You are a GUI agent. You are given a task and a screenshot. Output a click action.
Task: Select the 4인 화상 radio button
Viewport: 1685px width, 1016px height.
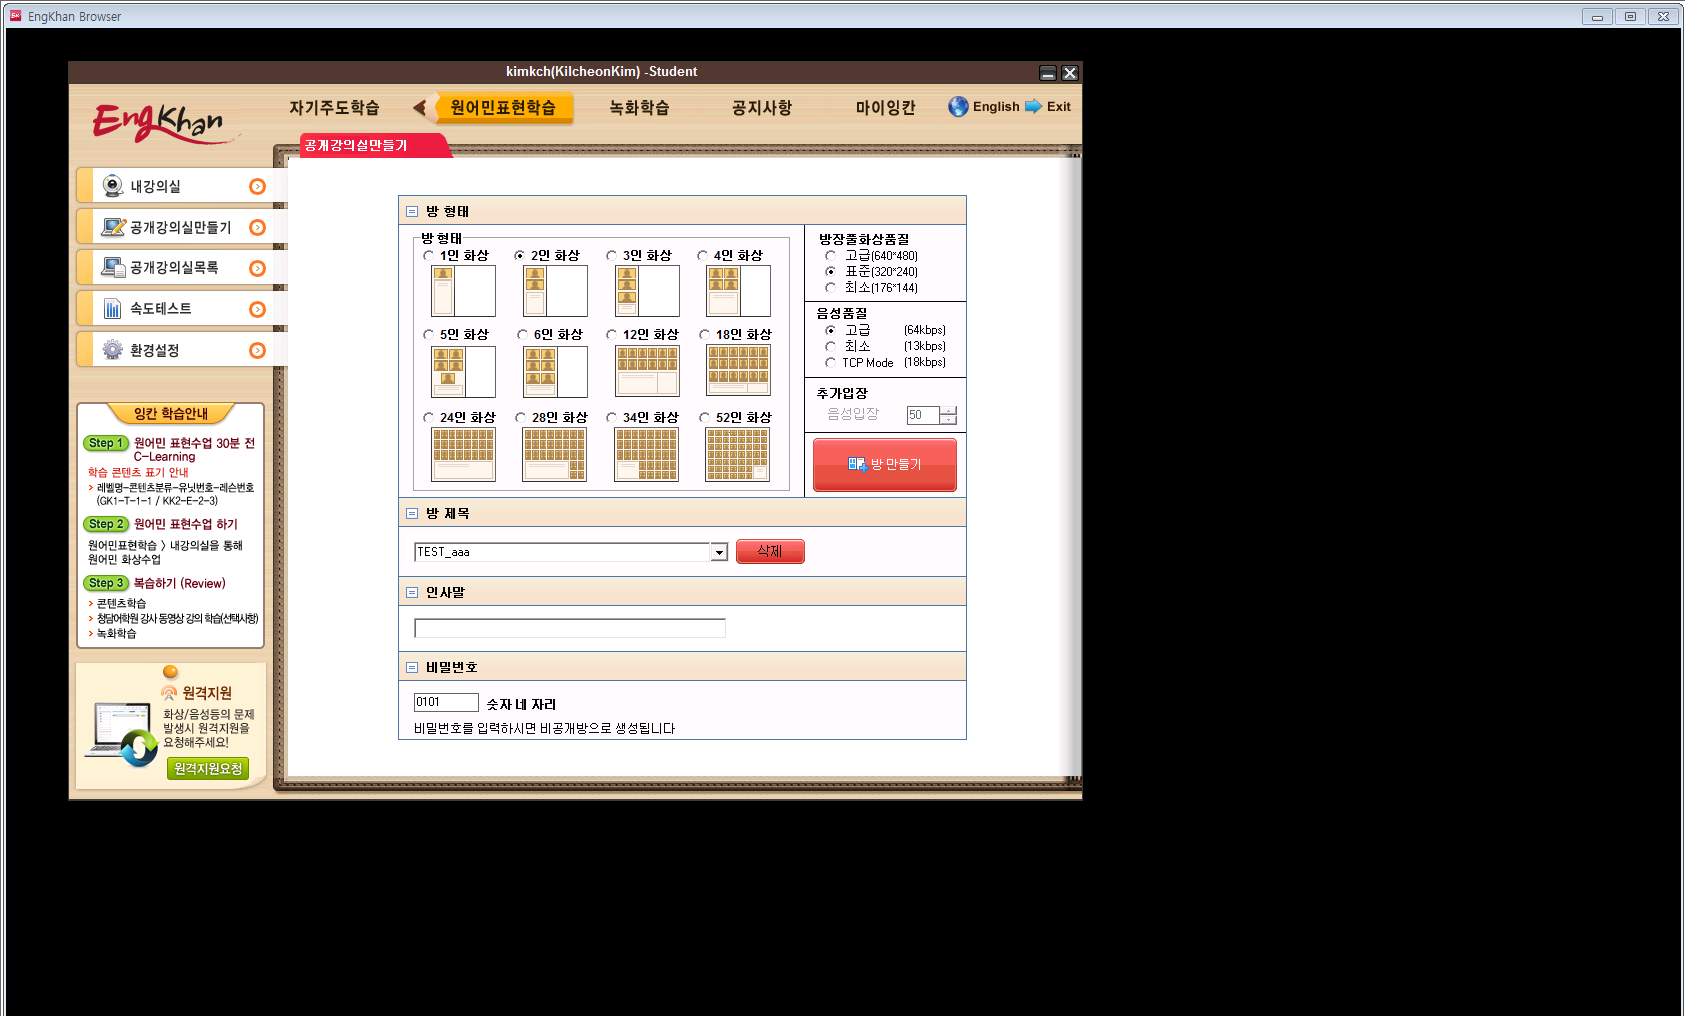coord(702,255)
